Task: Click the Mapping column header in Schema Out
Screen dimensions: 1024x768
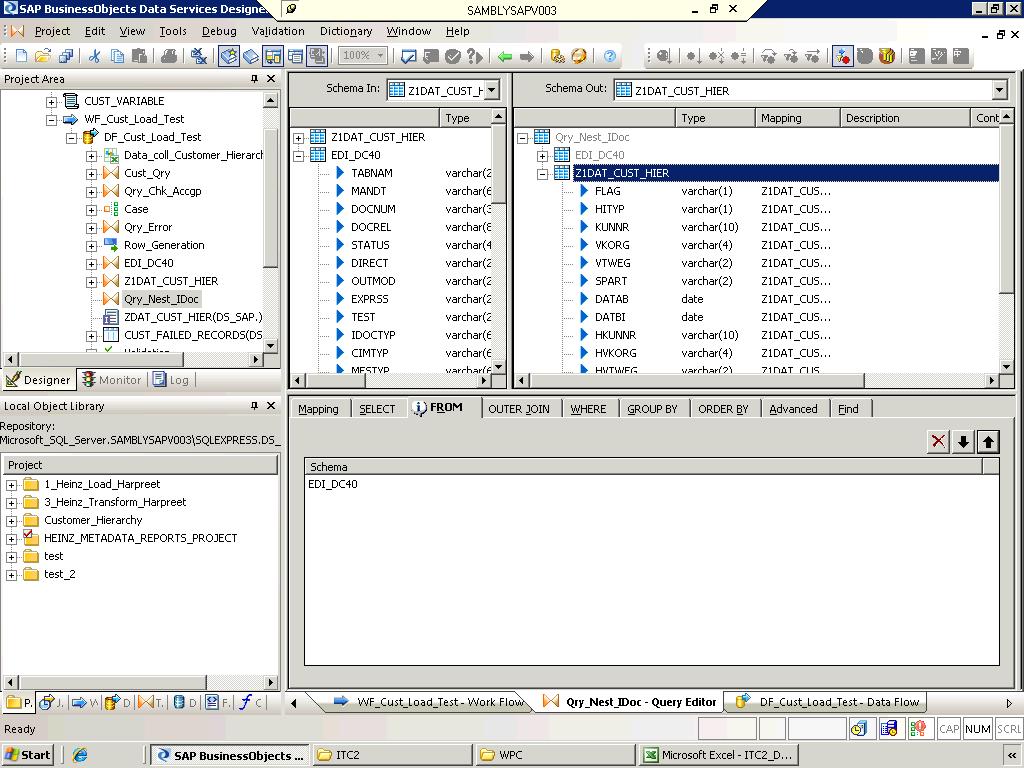Action: click(x=797, y=118)
